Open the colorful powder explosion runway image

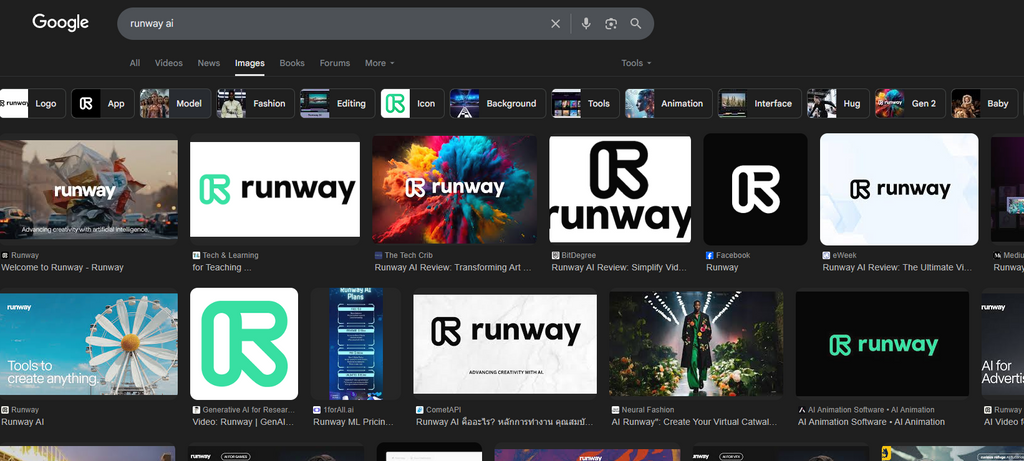point(455,189)
